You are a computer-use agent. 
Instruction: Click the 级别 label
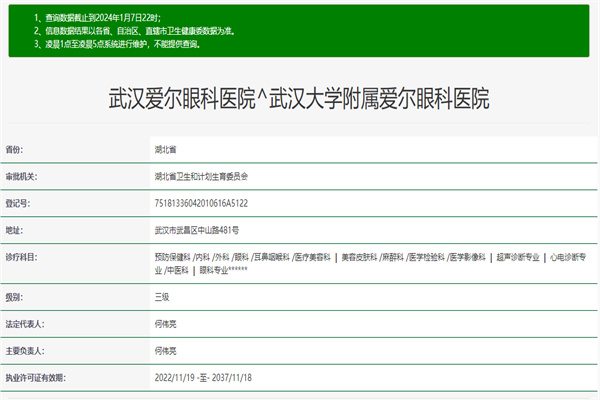pyautogui.click(x=14, y=297)
